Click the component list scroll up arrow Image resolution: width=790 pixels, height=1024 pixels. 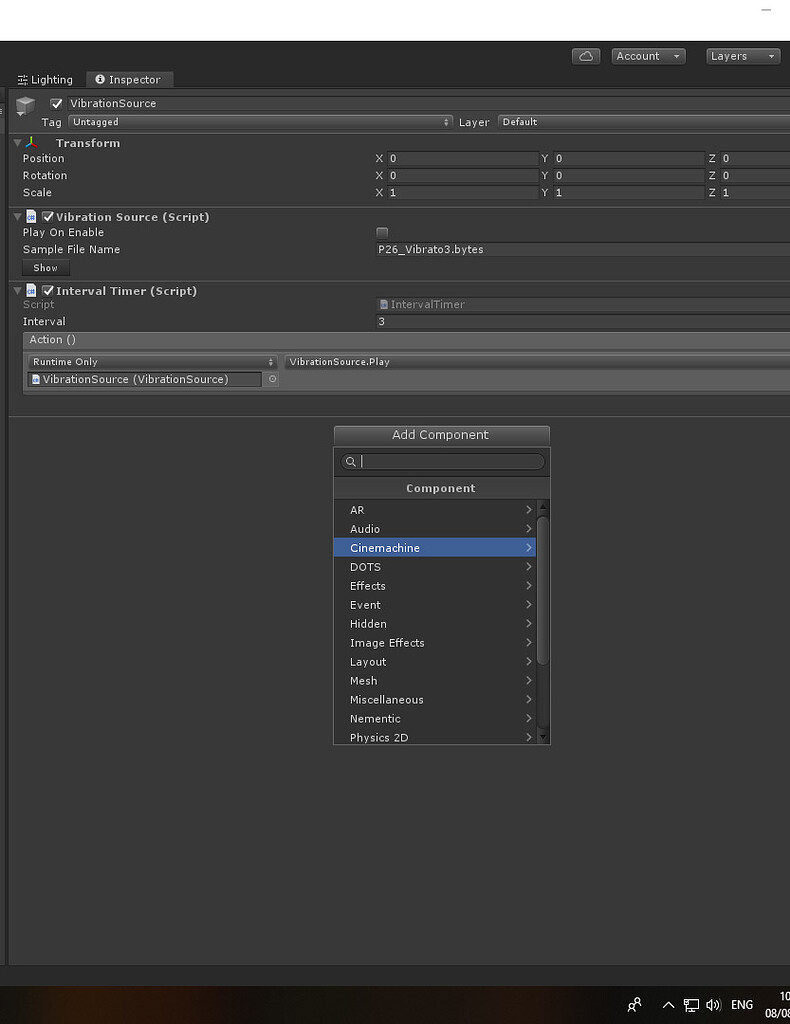(x=543, y=507)
